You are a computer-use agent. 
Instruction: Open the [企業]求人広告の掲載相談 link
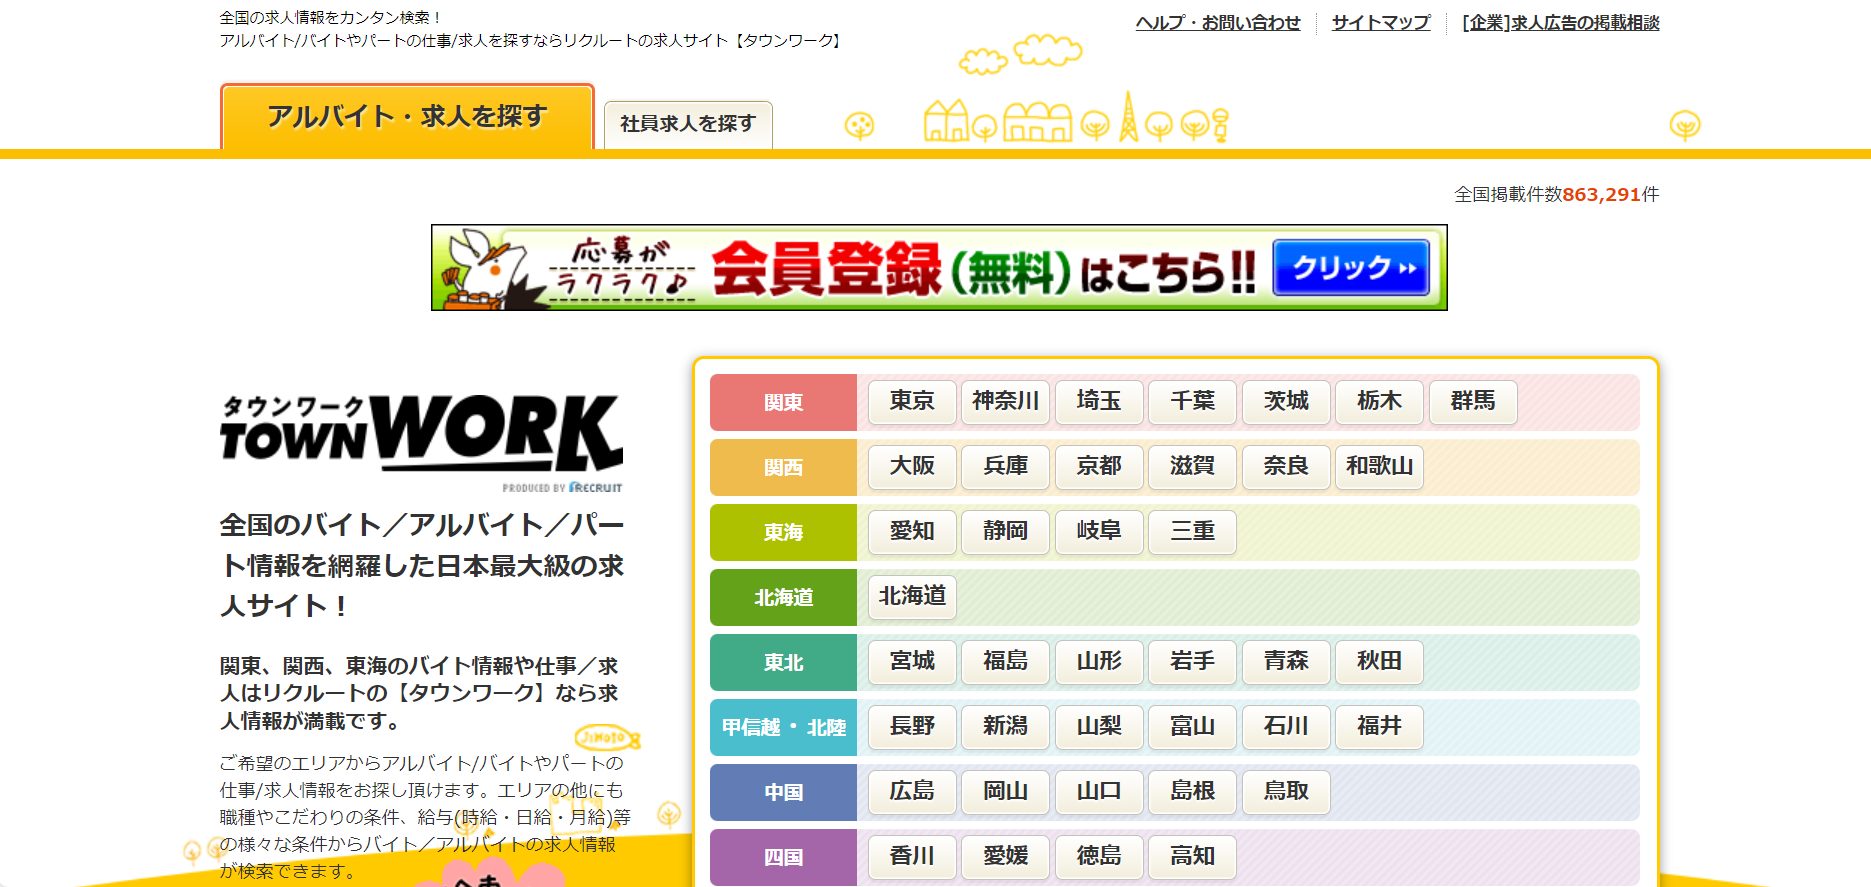[1559, 23]
